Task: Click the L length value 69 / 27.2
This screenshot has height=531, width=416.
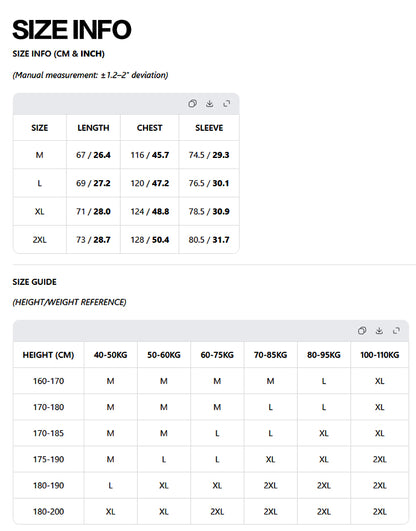Action: (x=93, y=183)
